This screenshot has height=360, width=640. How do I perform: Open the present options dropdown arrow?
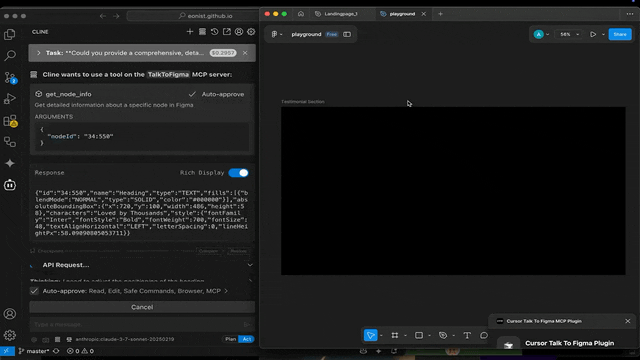(x=603, y=35)
